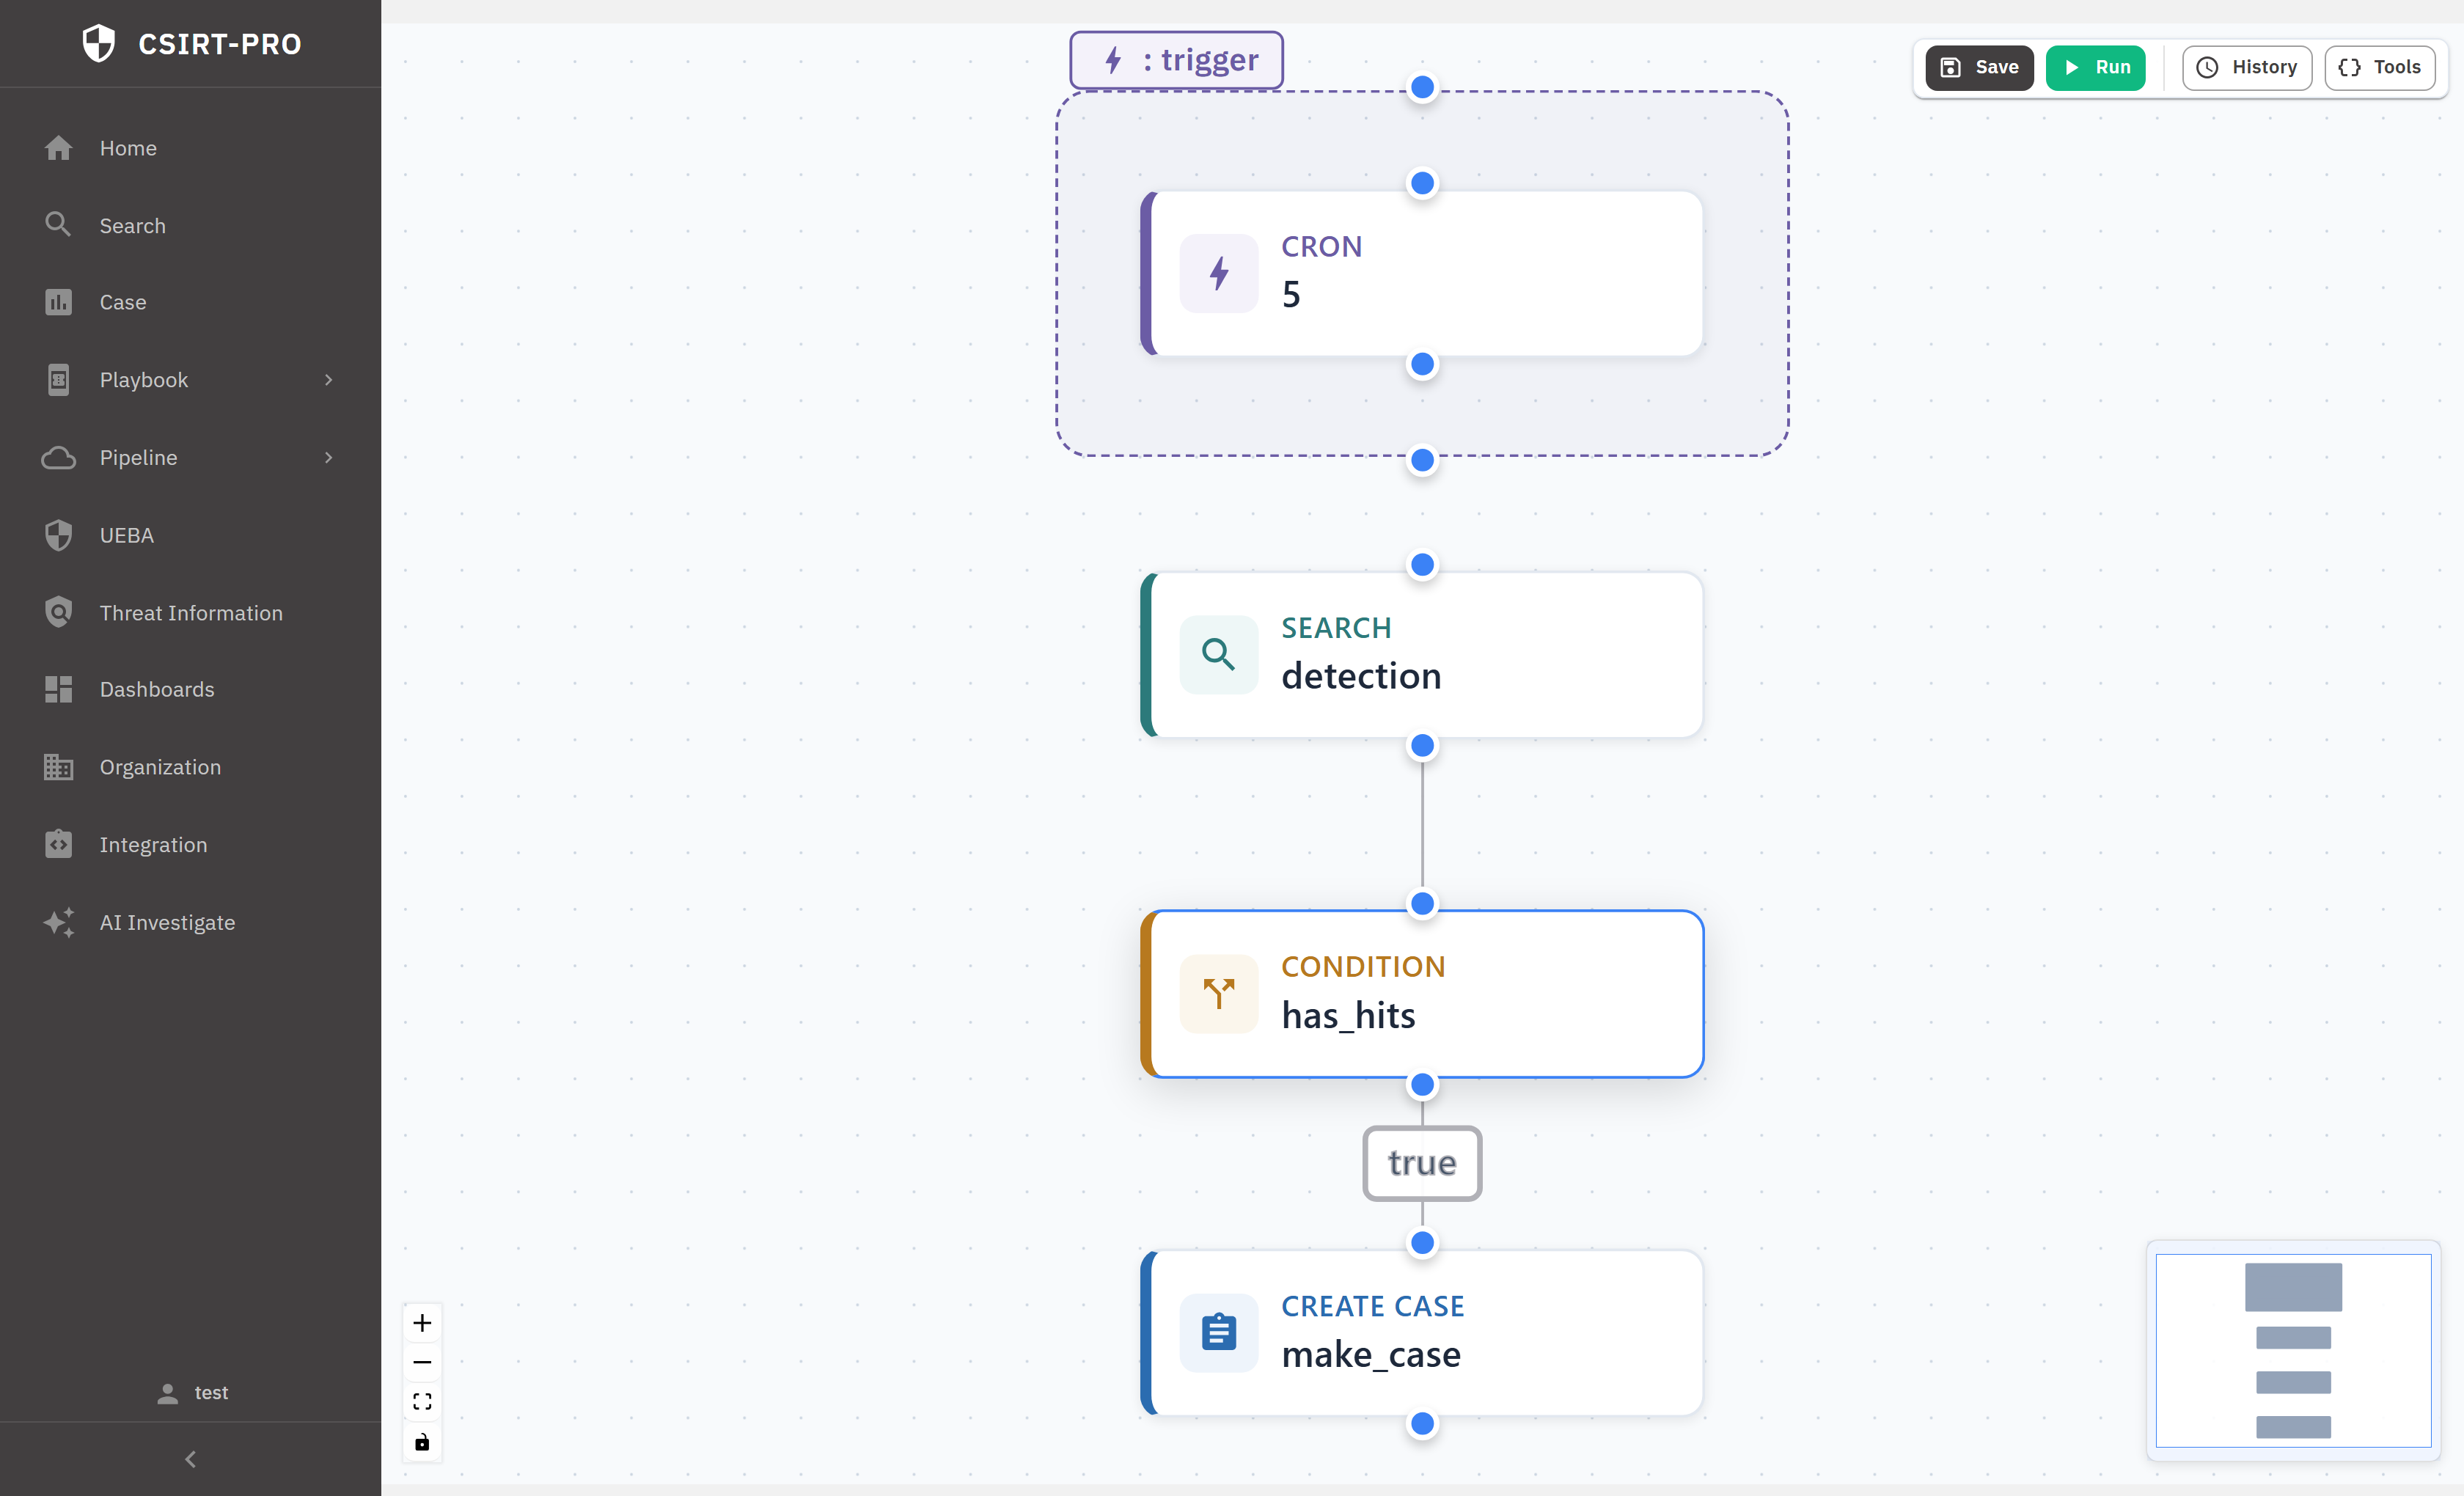Click the trigger group label
This screenshot has height=1496, width=2464.
pyautogui.click(x=1176, y=60)
